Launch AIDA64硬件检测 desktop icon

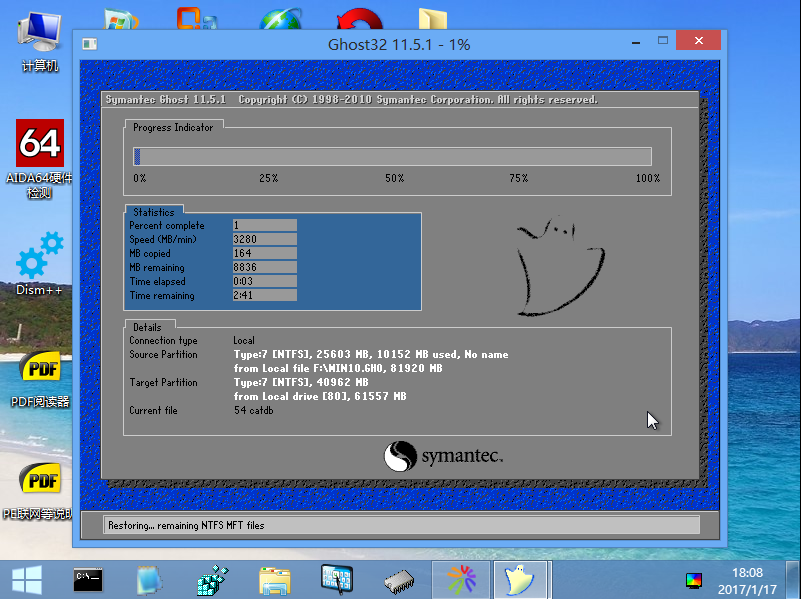point(39,158)
